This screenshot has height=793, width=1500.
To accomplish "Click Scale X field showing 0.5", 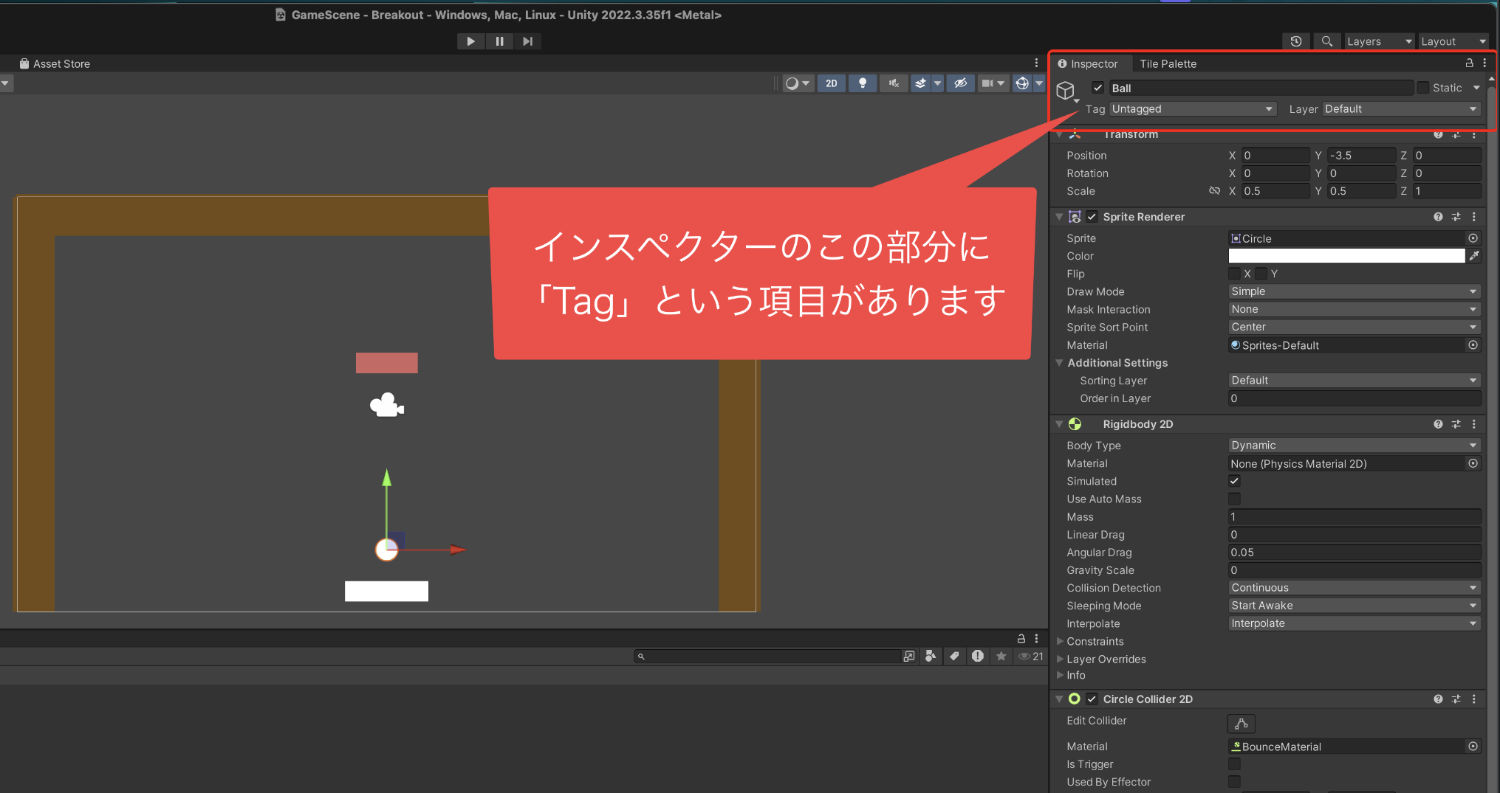I will [1275, 191].
